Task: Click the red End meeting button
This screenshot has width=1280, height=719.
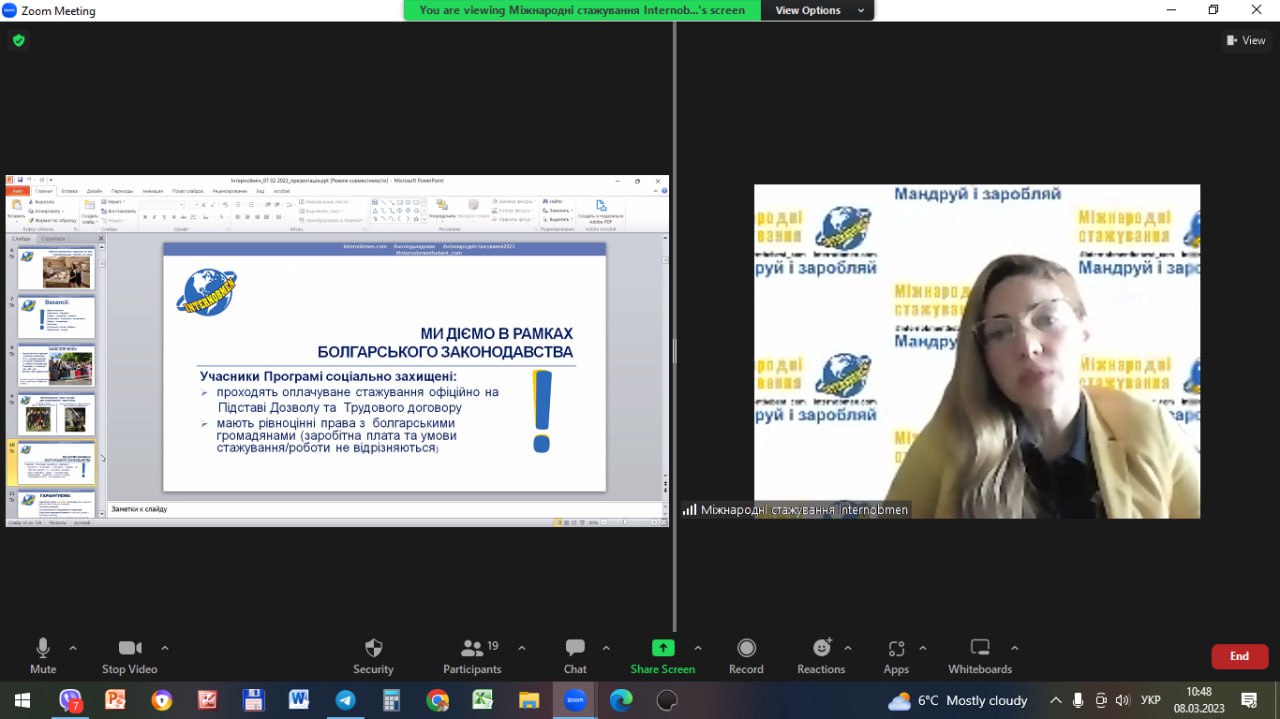Action: point(1239,656)
